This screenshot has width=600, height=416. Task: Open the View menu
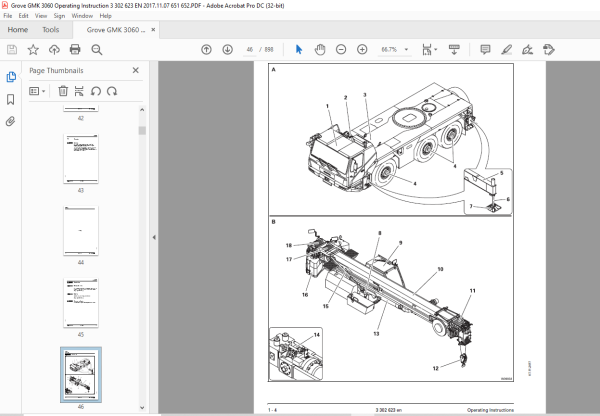click(x=41, y=16)
